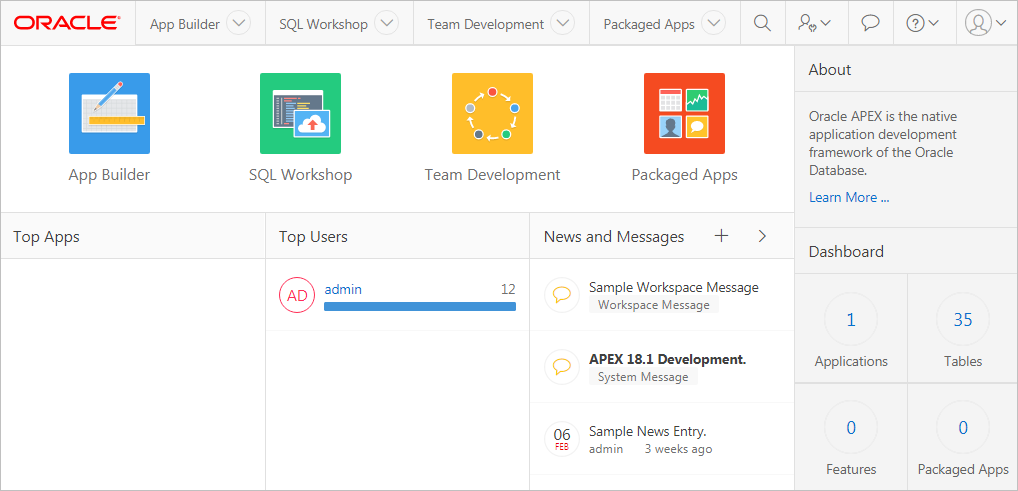Open the Team Development large icon
The height and width of the screenshot is (491, 1018).
(492, 113)
